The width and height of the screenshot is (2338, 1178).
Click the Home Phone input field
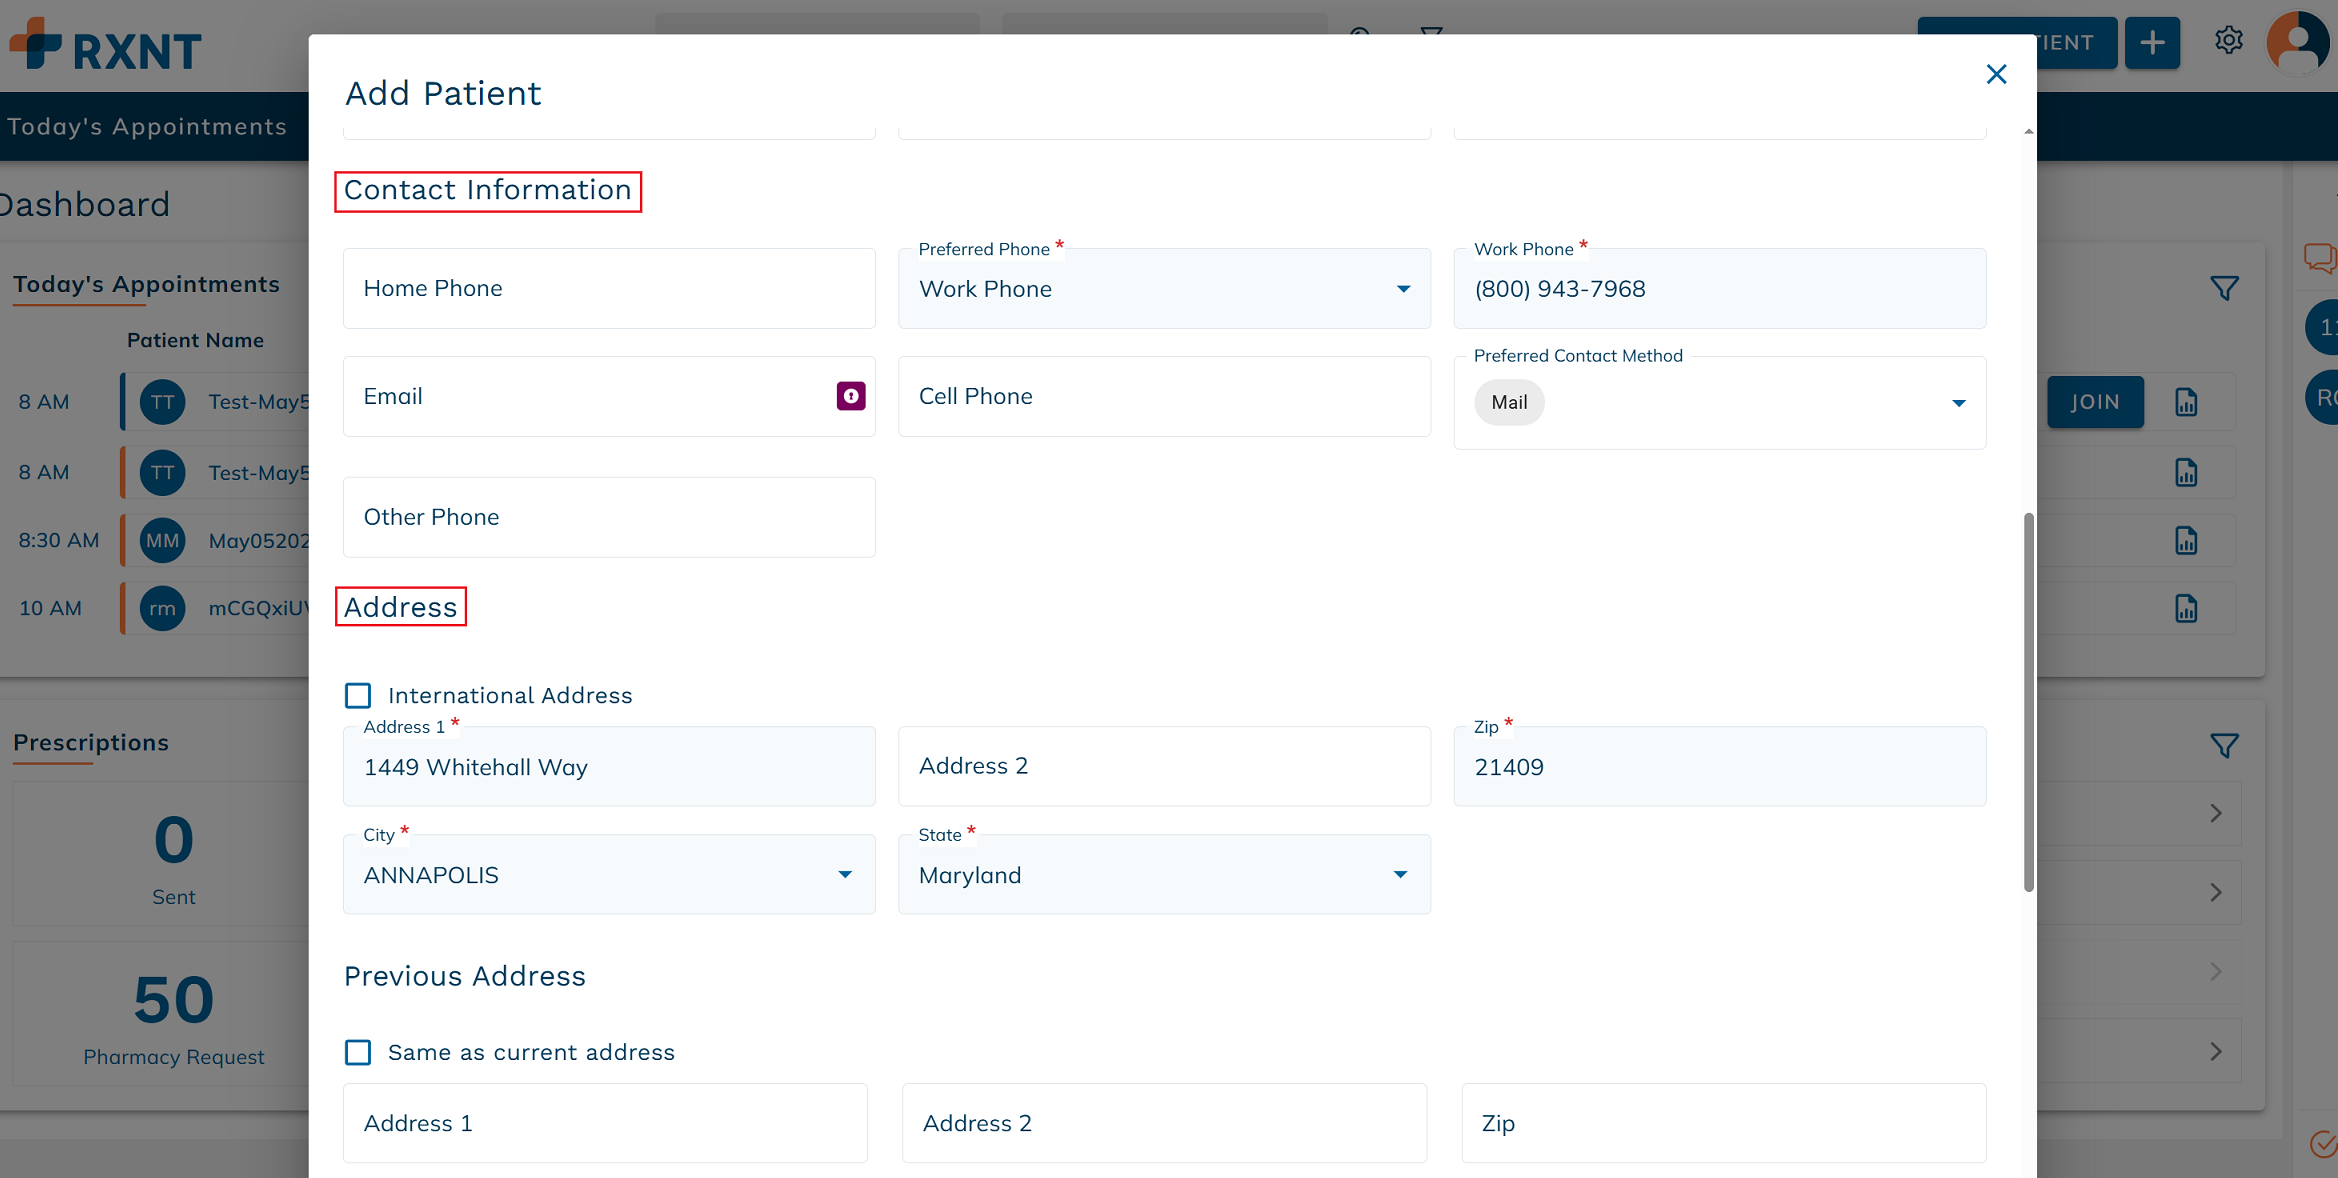pos(609,289)
